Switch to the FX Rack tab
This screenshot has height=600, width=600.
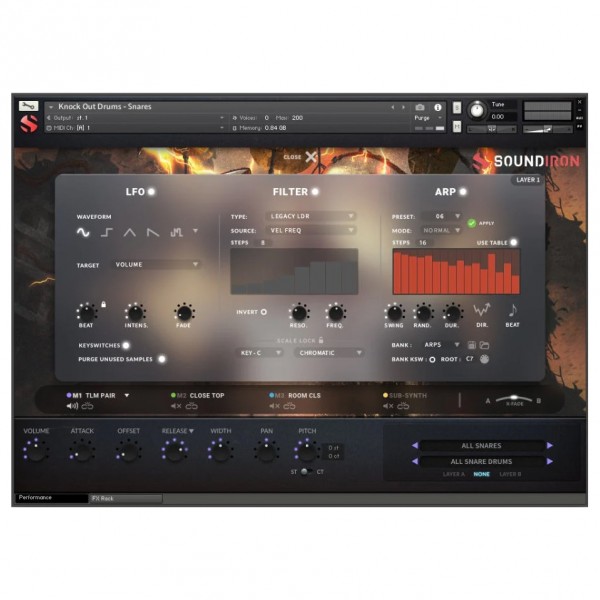[x=126, y=498]
